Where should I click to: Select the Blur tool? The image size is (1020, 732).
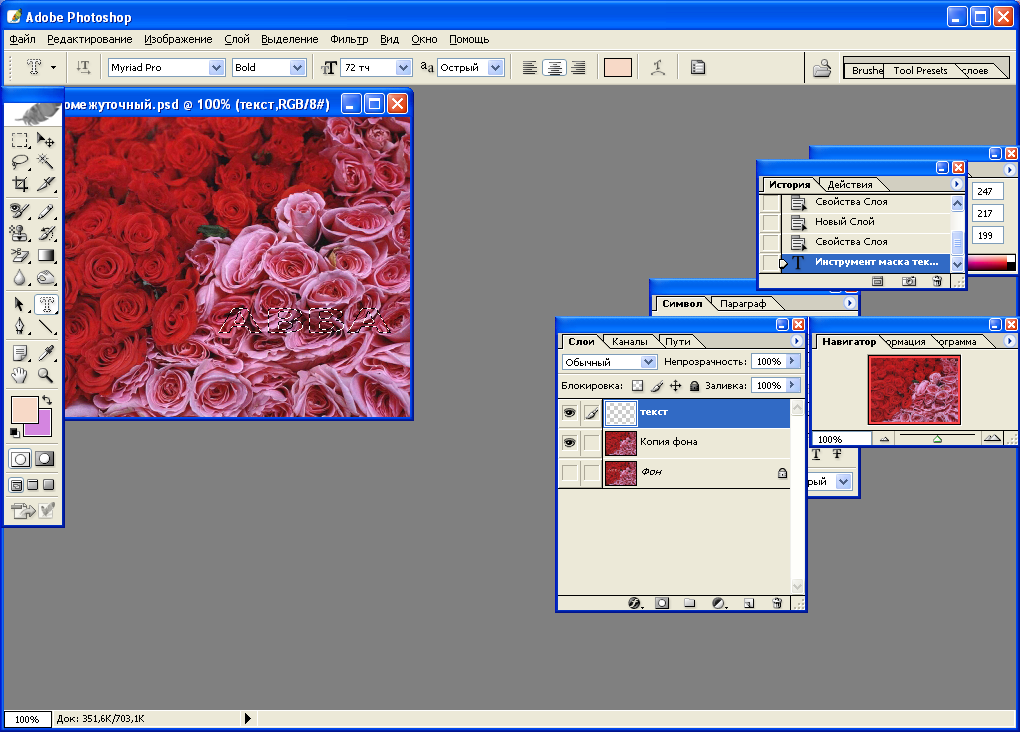(20, 278)
